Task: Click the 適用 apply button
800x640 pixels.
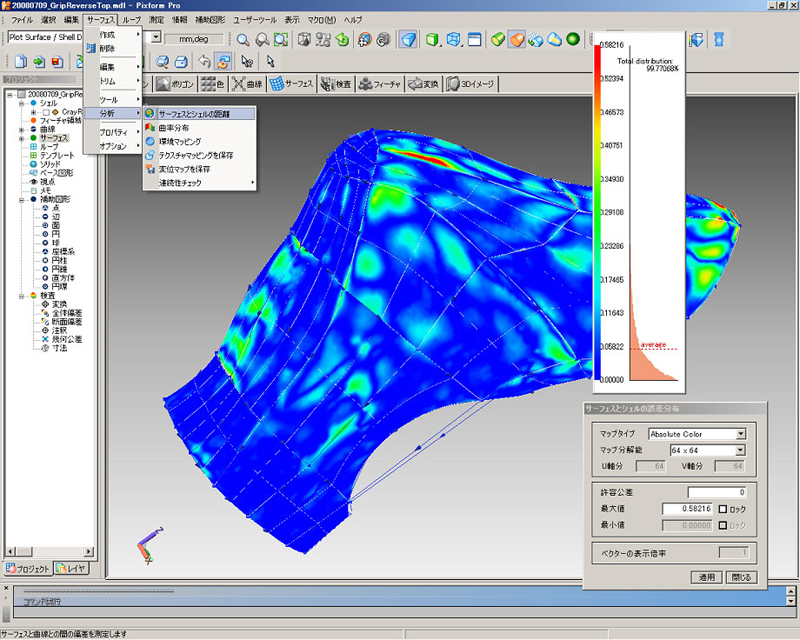Action: pos(705,577)
